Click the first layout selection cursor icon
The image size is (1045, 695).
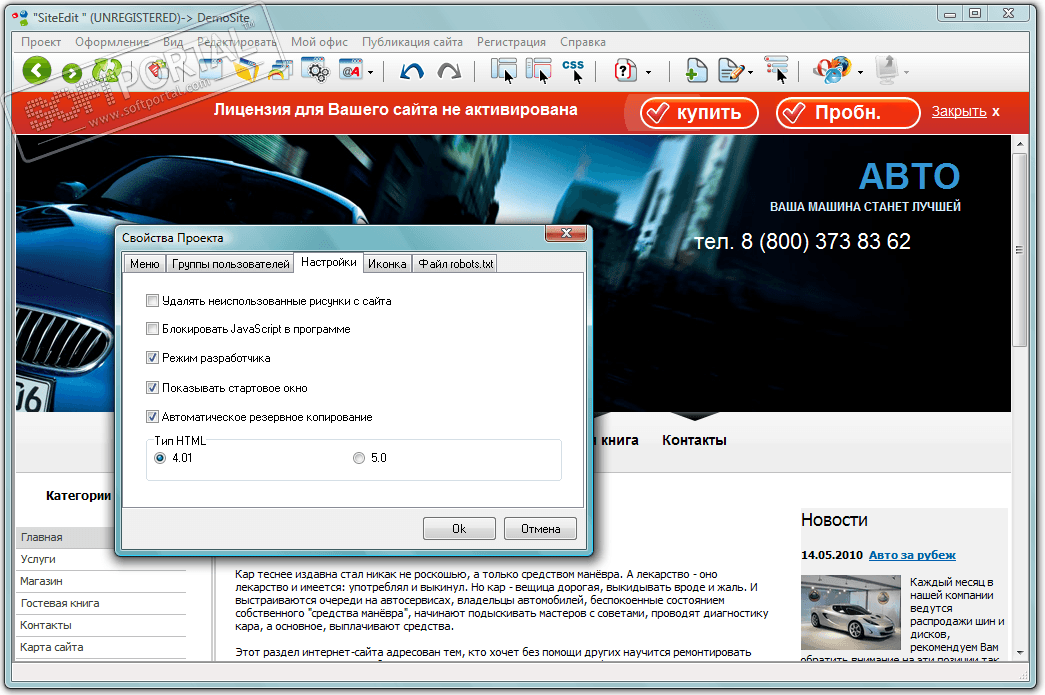504,71
